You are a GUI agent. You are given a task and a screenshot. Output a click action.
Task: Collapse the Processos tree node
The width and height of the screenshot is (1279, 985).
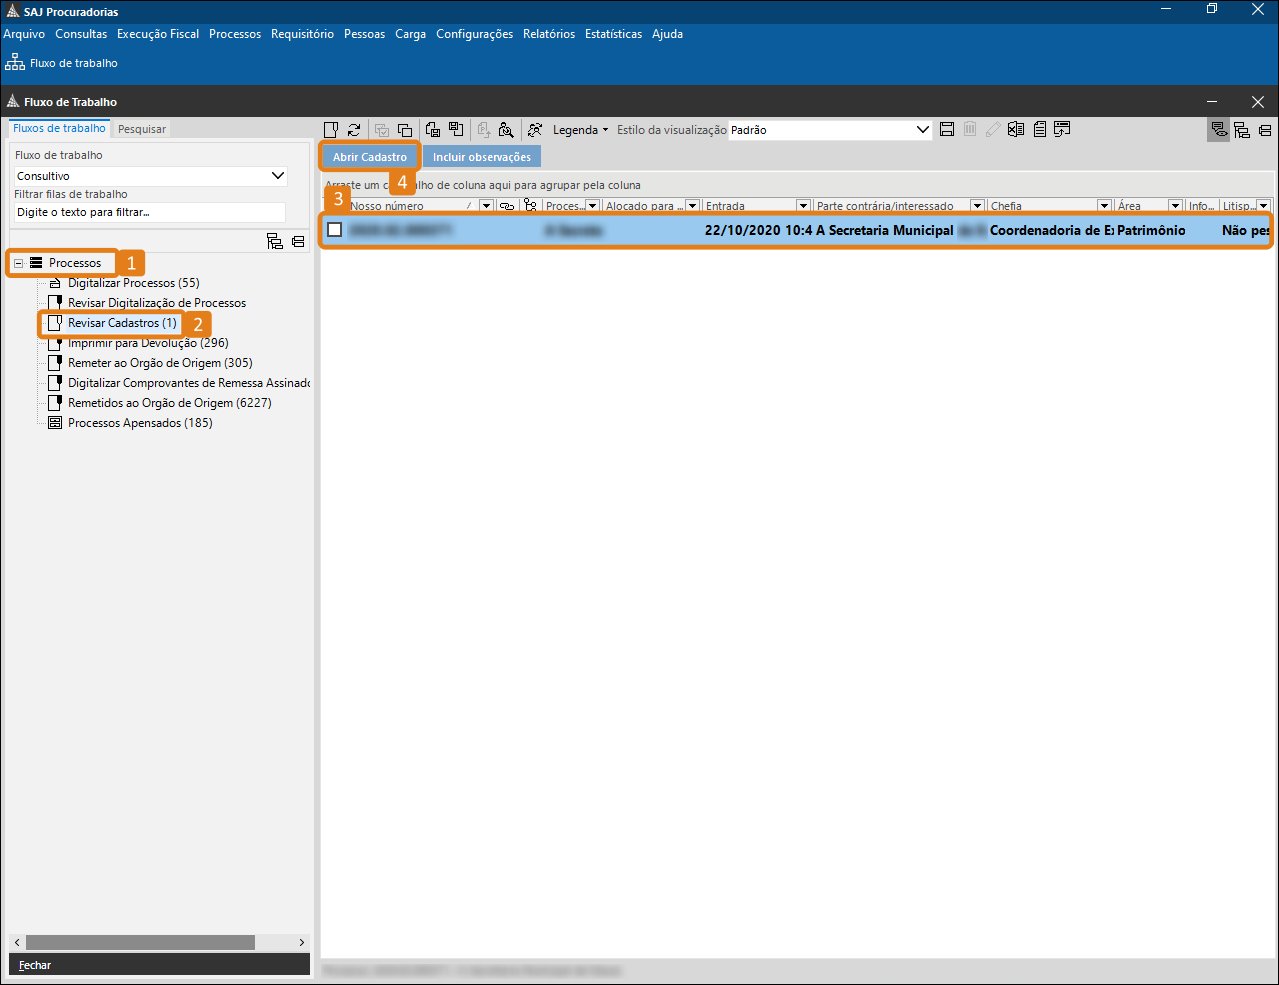click(x=18, y=263)
